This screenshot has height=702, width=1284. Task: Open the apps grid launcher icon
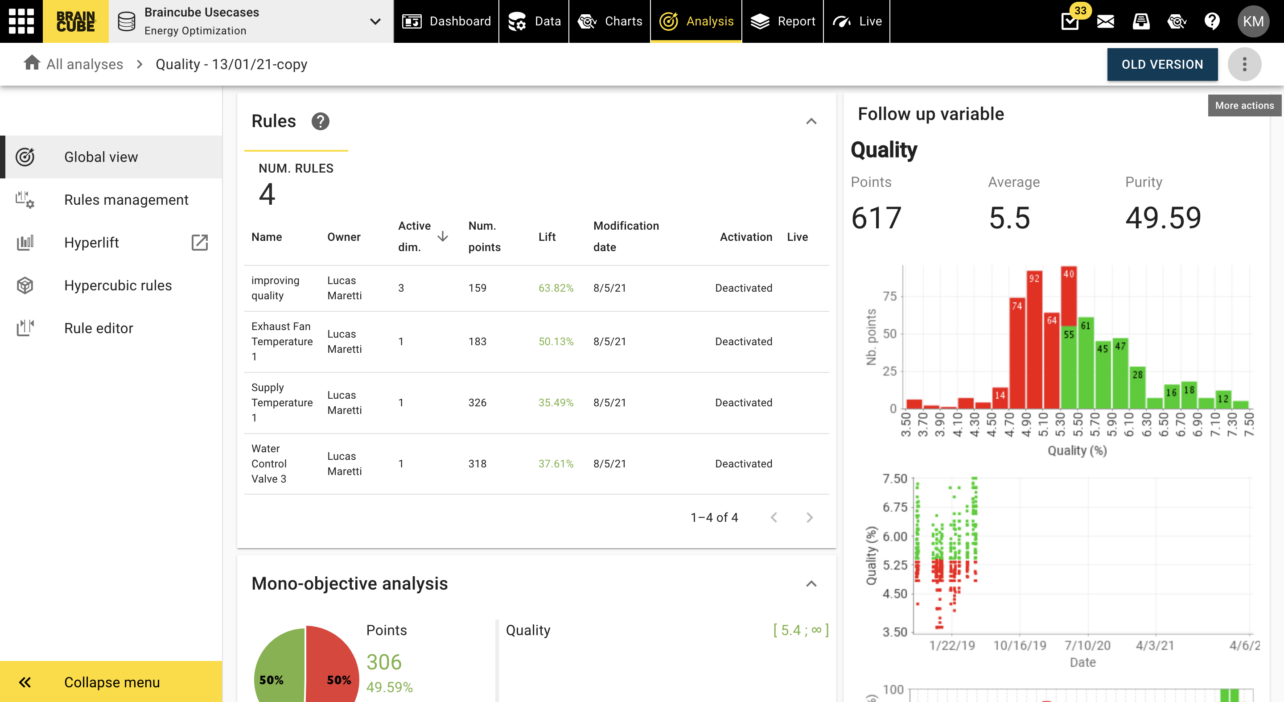21,21
